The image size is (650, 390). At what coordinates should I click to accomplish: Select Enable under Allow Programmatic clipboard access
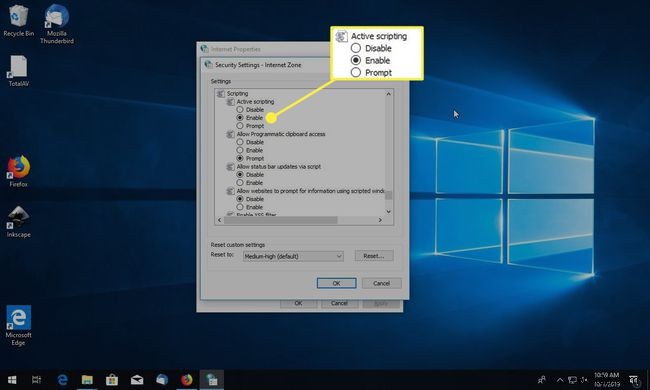[250, 150]
